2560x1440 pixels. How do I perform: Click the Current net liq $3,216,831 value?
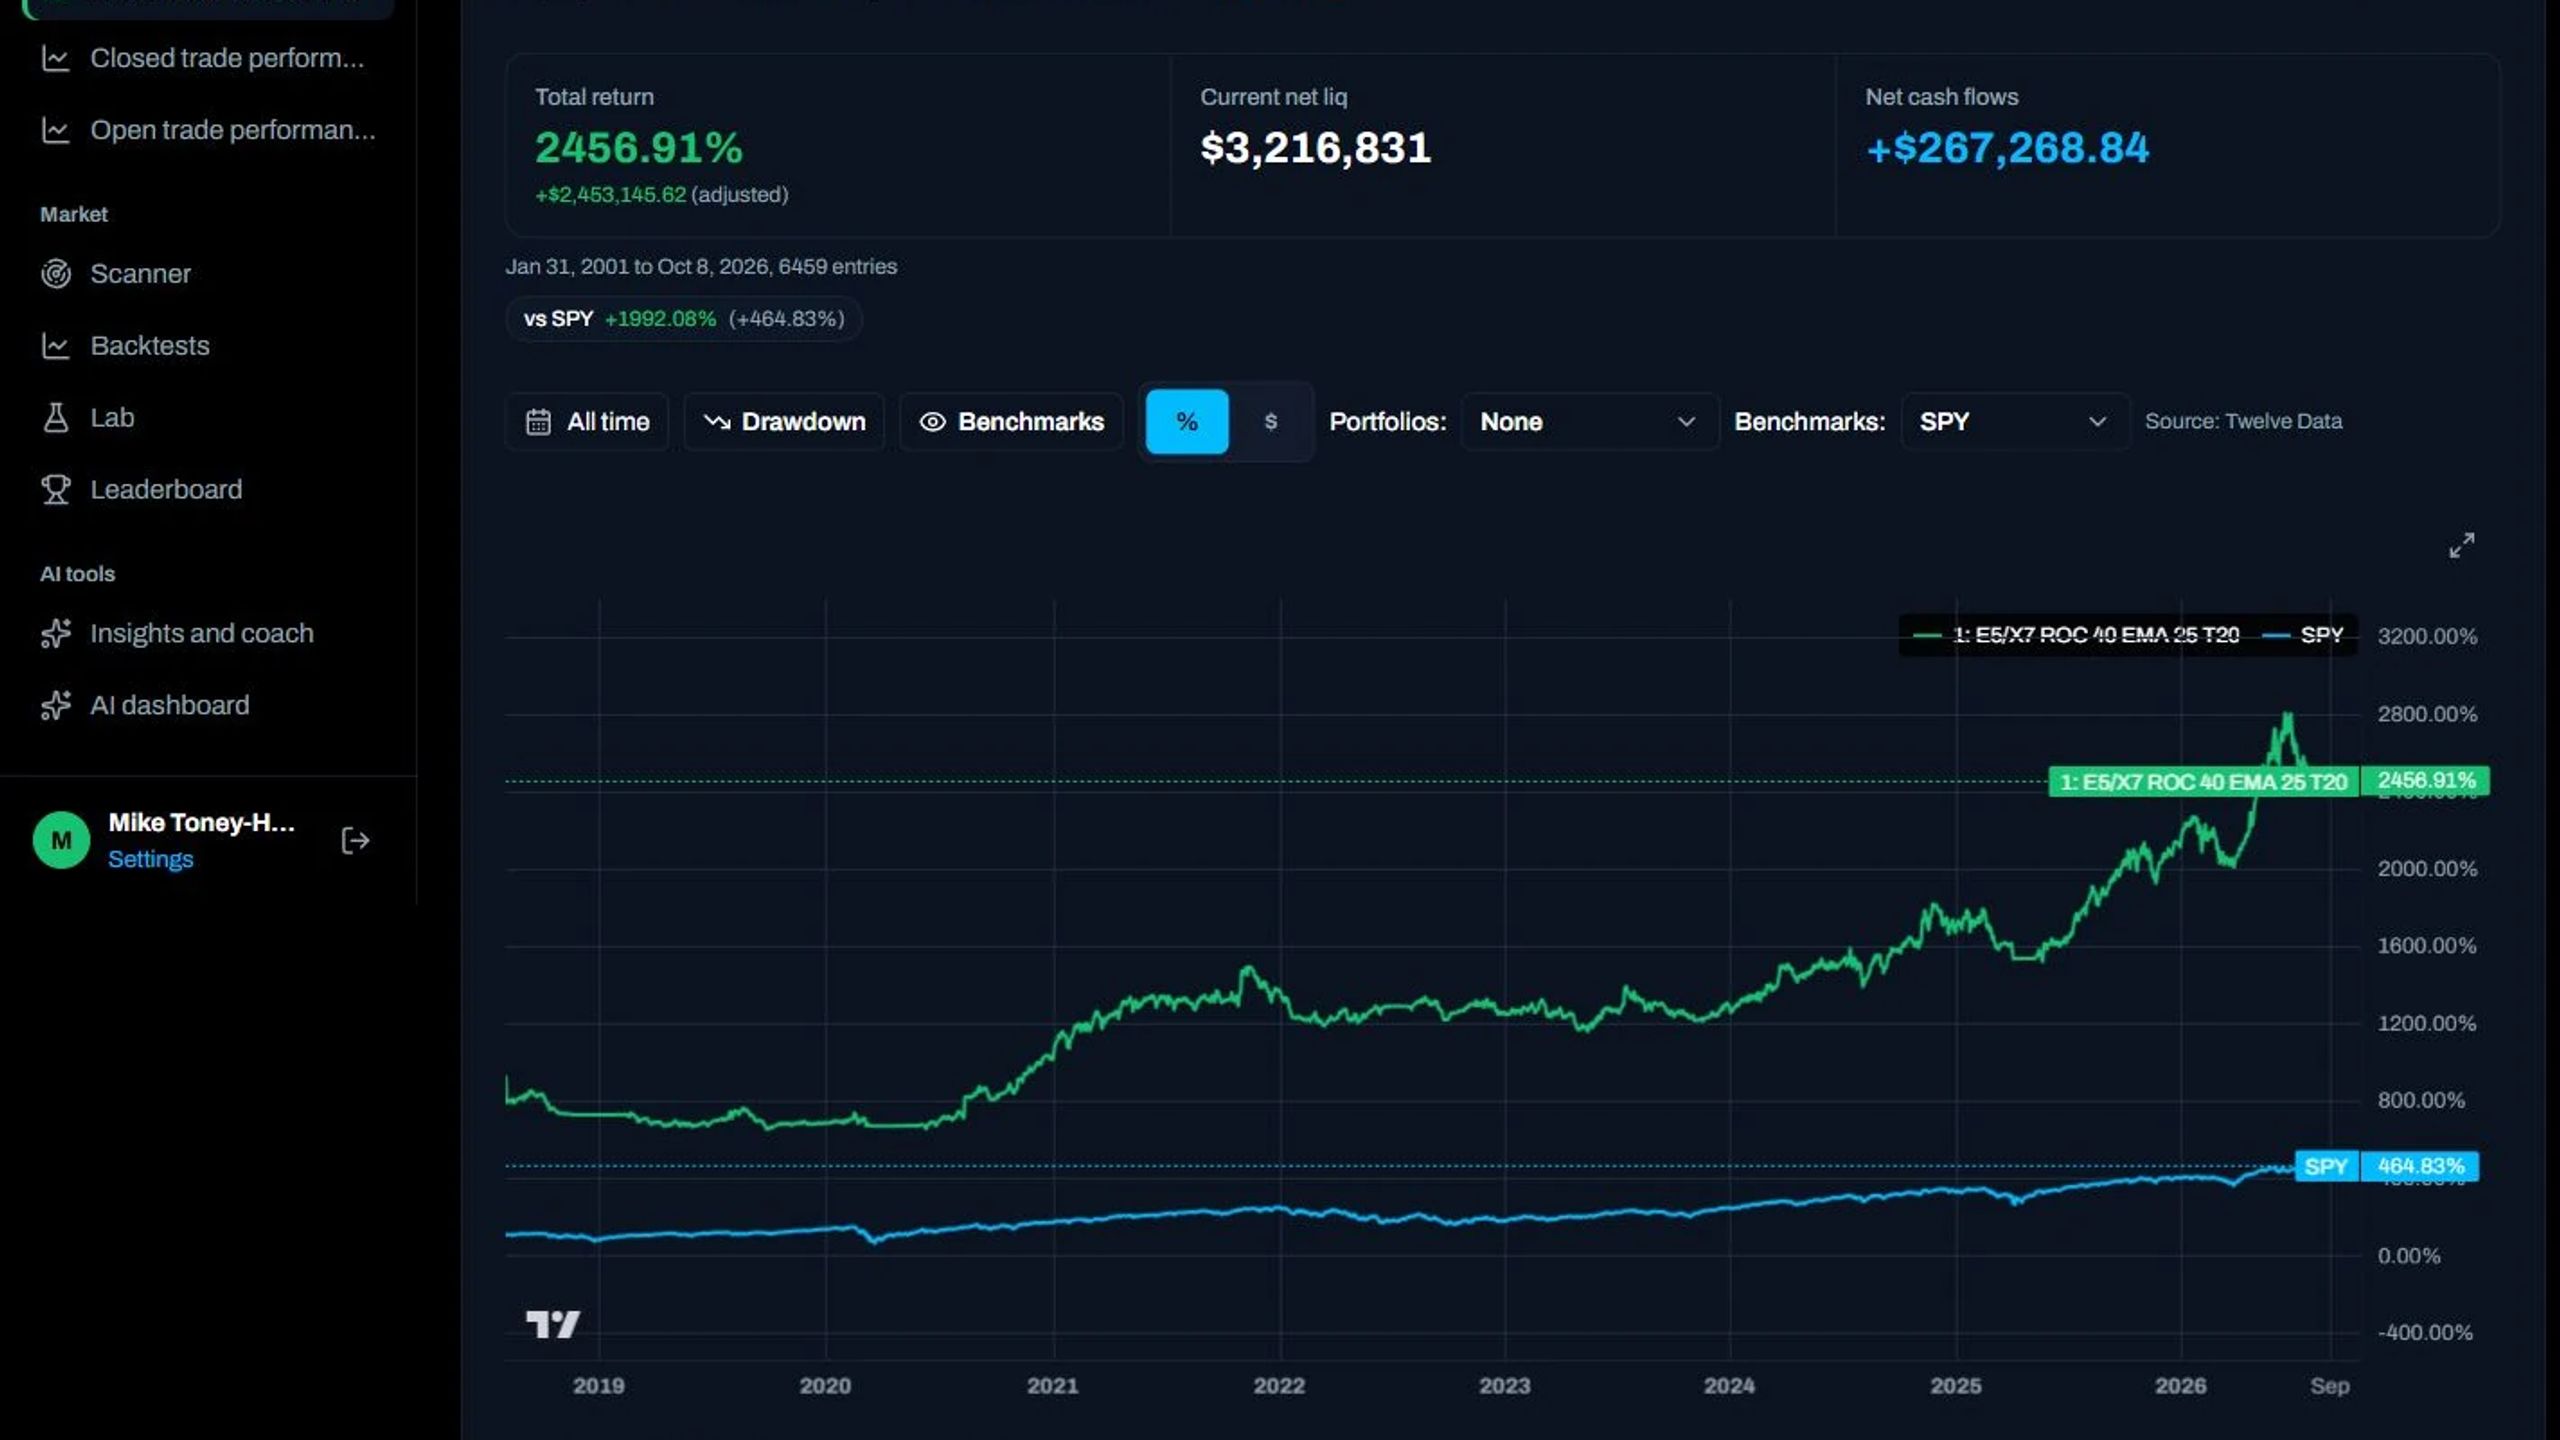point(1315,148)
